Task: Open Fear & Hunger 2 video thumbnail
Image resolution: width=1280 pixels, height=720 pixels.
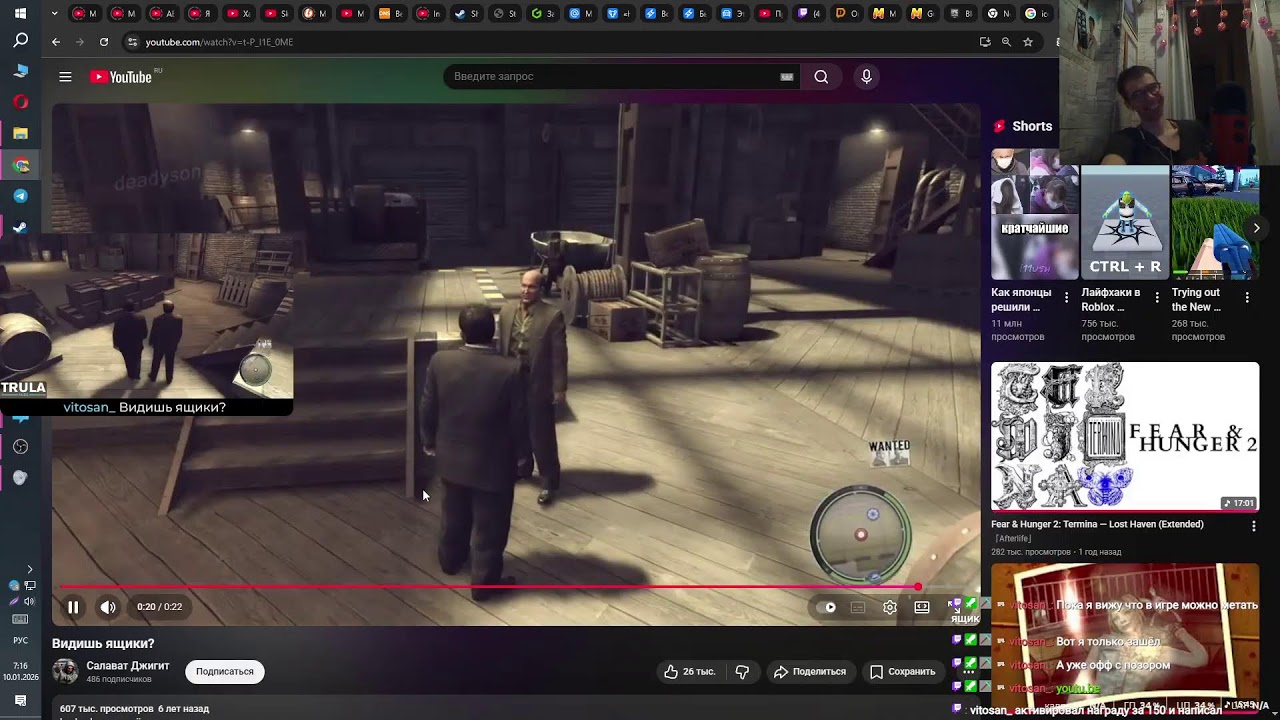Action: point(1125,437)
